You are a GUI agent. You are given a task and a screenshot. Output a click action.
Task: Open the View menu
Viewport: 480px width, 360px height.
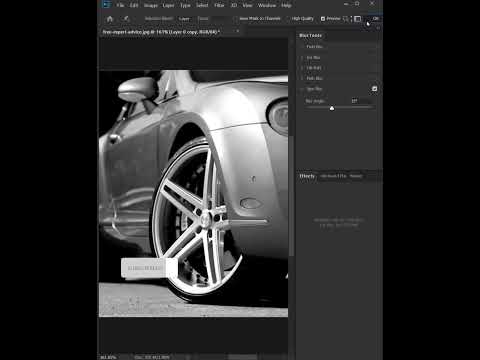(247, 5)
